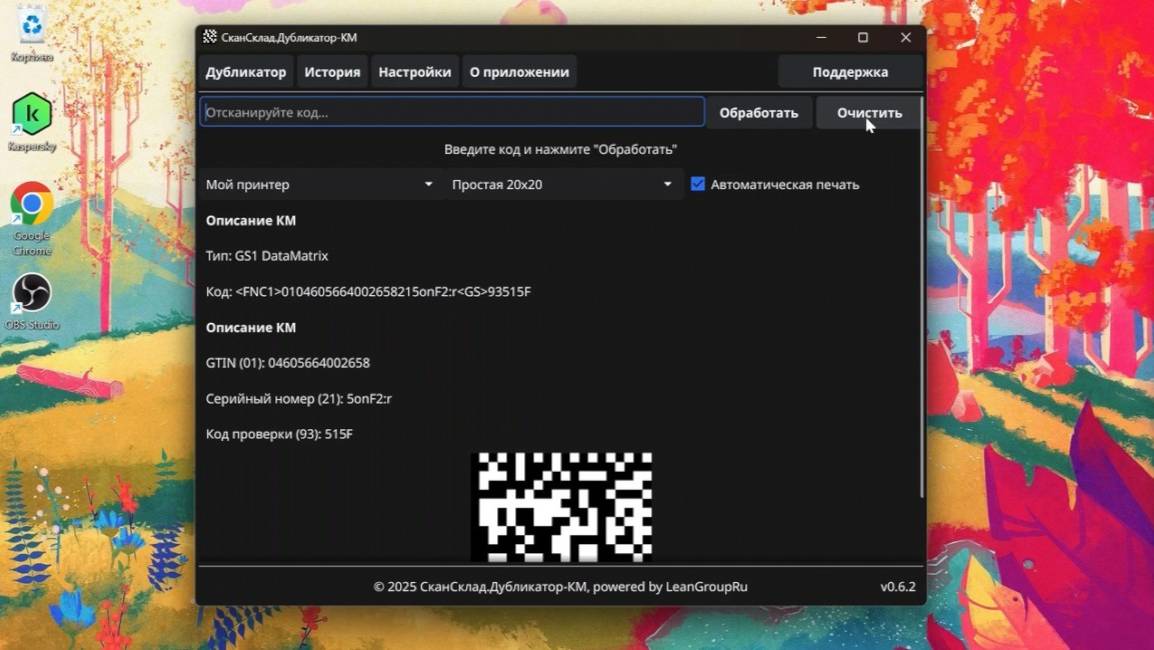Minimize the СканСклад window
Screen dimensions: 1154x650
pyautogui.click(x=821, y=37)
